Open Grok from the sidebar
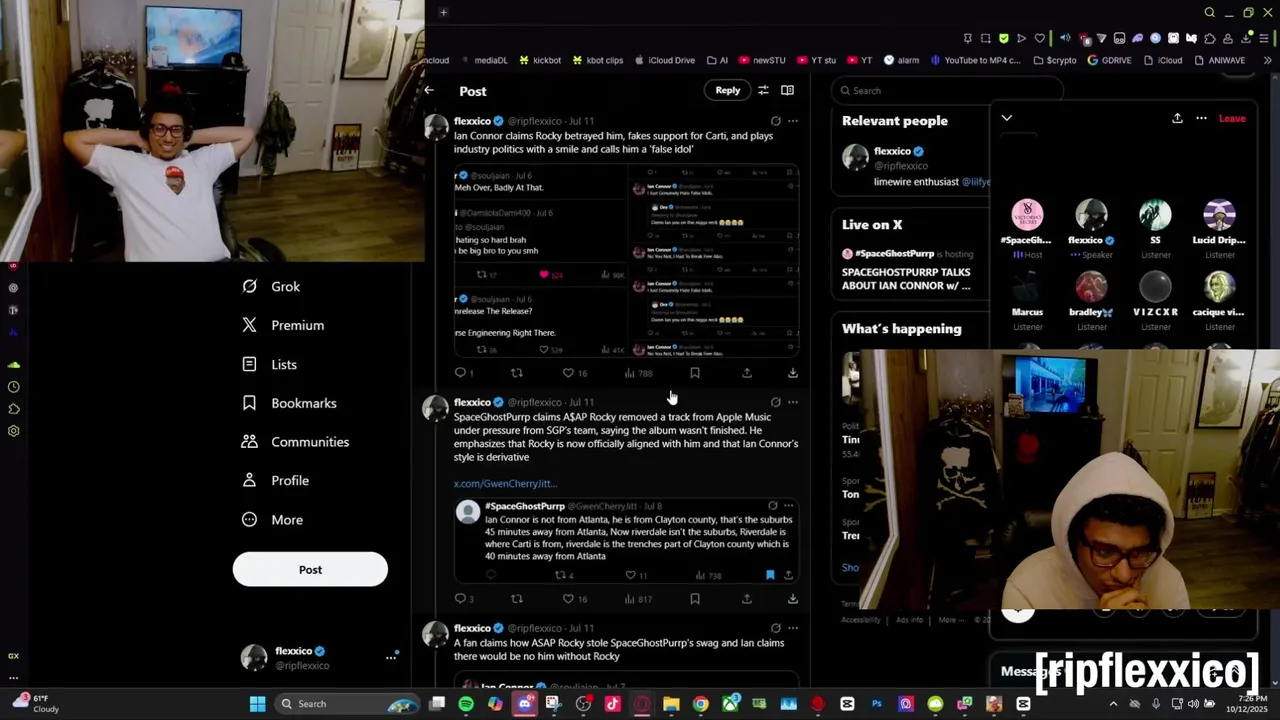Viewport: 1280px width, 720px height. coord(271,287)
